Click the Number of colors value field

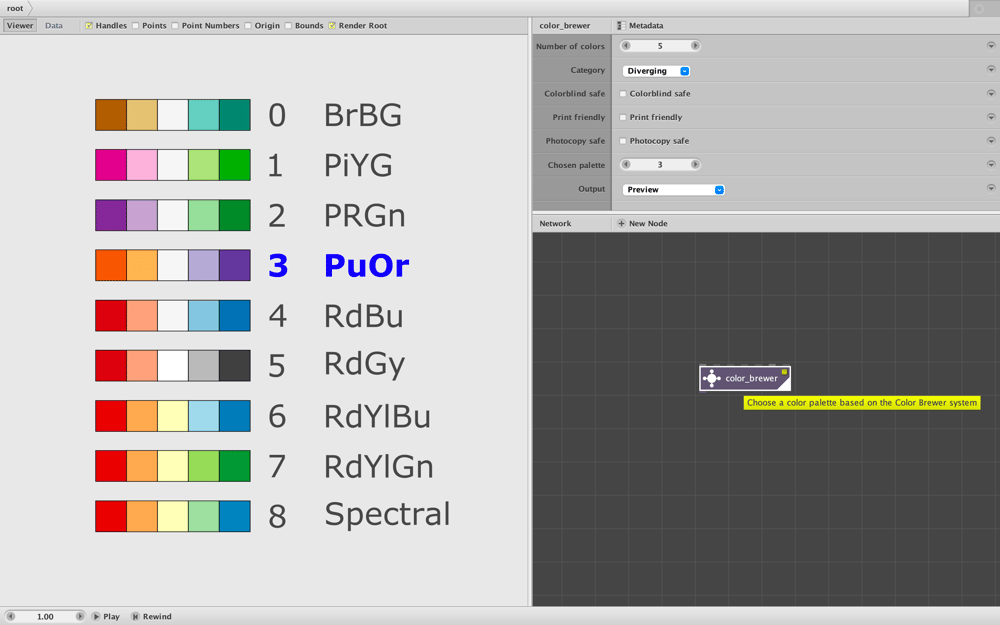pyautogui.click(x=661, y=46)
